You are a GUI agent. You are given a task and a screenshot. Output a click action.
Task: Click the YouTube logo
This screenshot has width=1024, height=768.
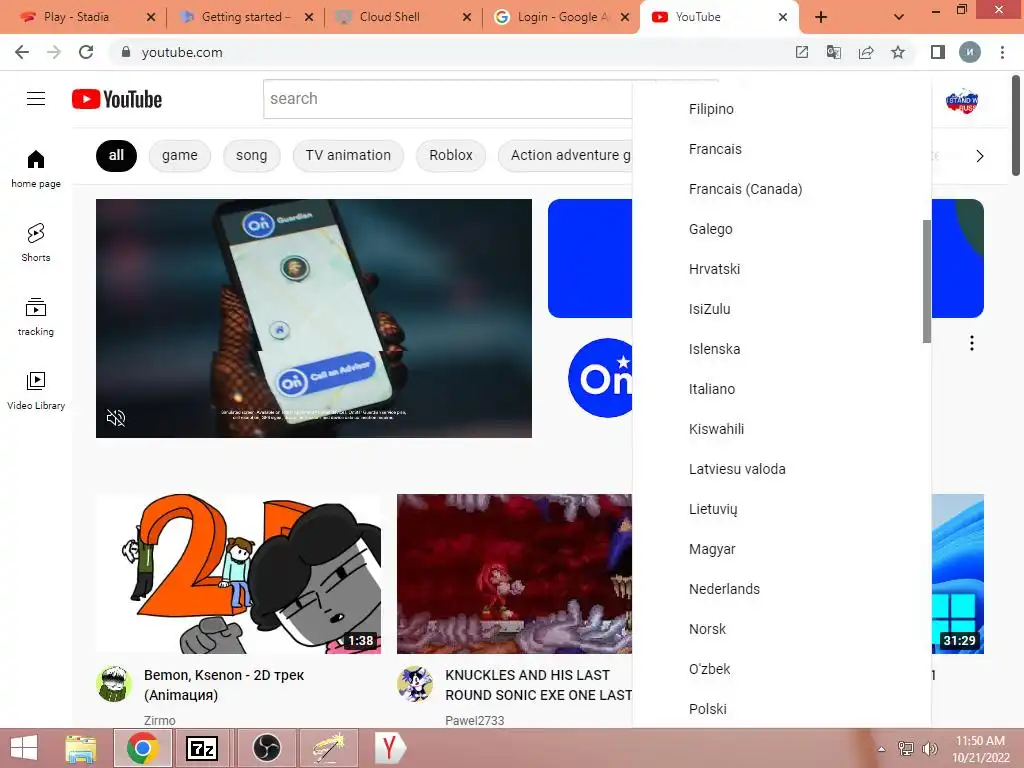click(117, 99)
